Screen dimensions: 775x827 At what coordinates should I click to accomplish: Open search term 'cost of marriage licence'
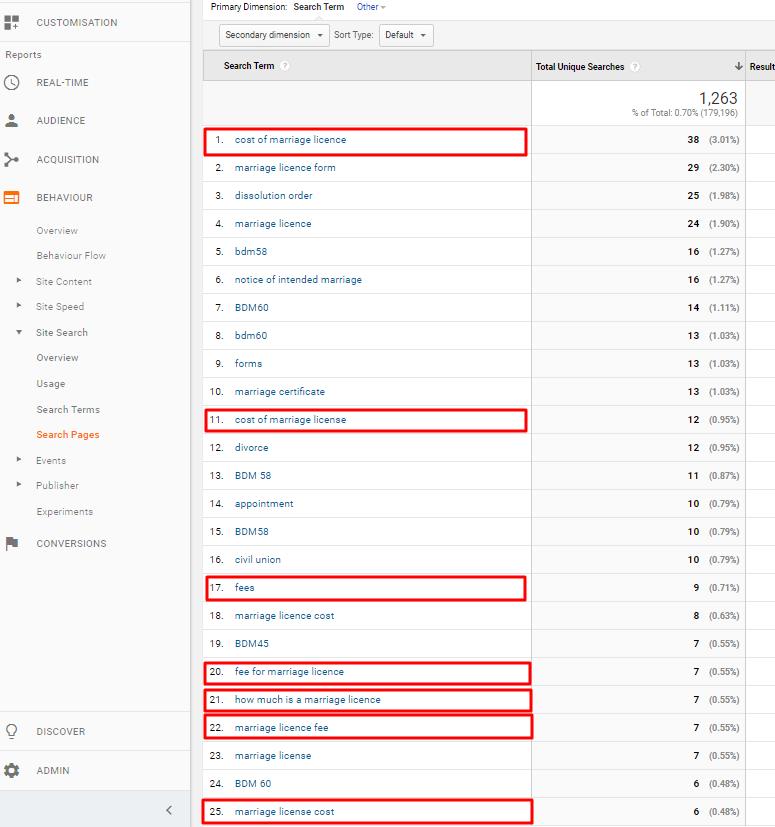pyautogui.click(x=291, y=140)
